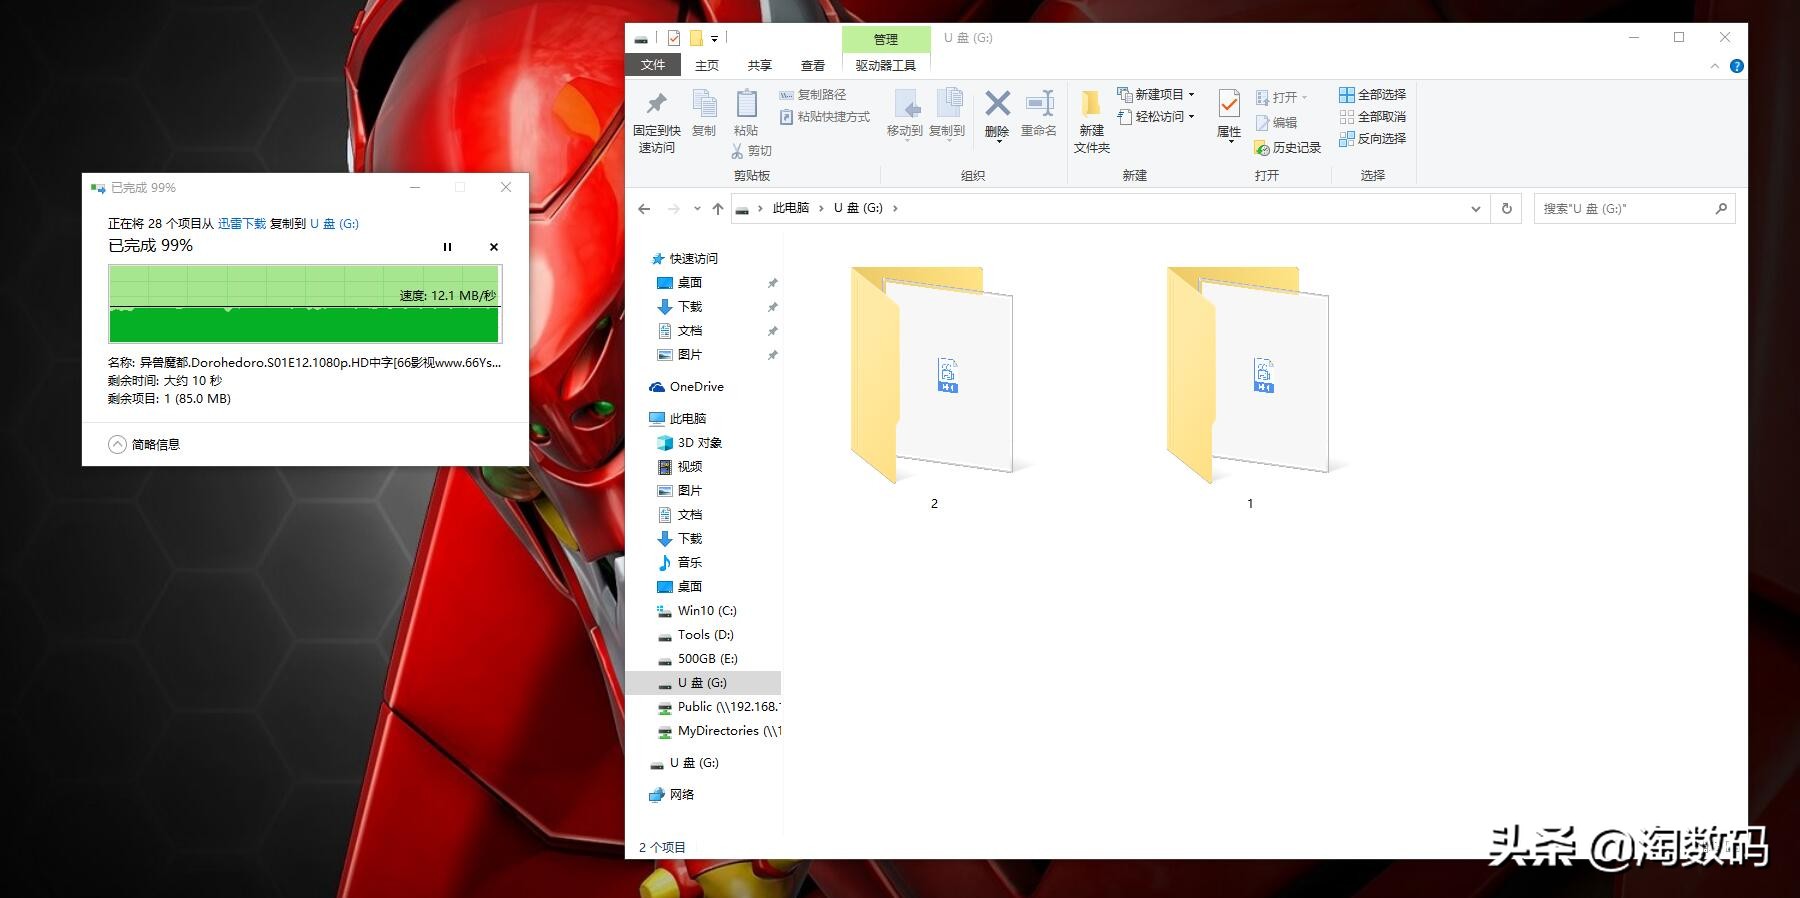Click History (历史记录) icon
Screen dimensions: 1800x898
1262,148
